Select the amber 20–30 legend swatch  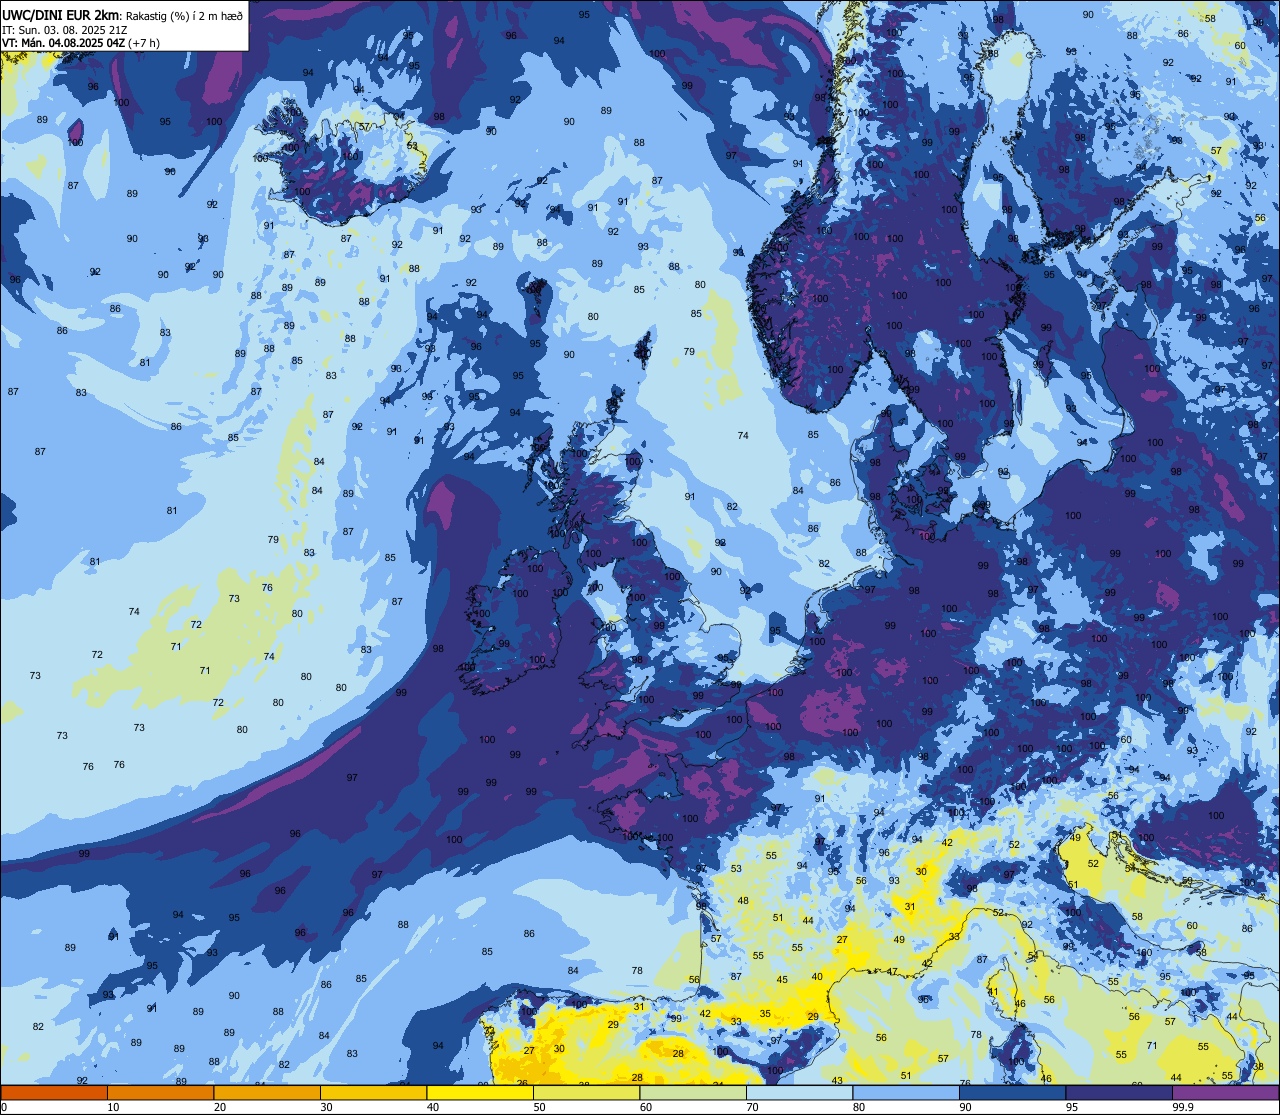tap(267, 1092)
